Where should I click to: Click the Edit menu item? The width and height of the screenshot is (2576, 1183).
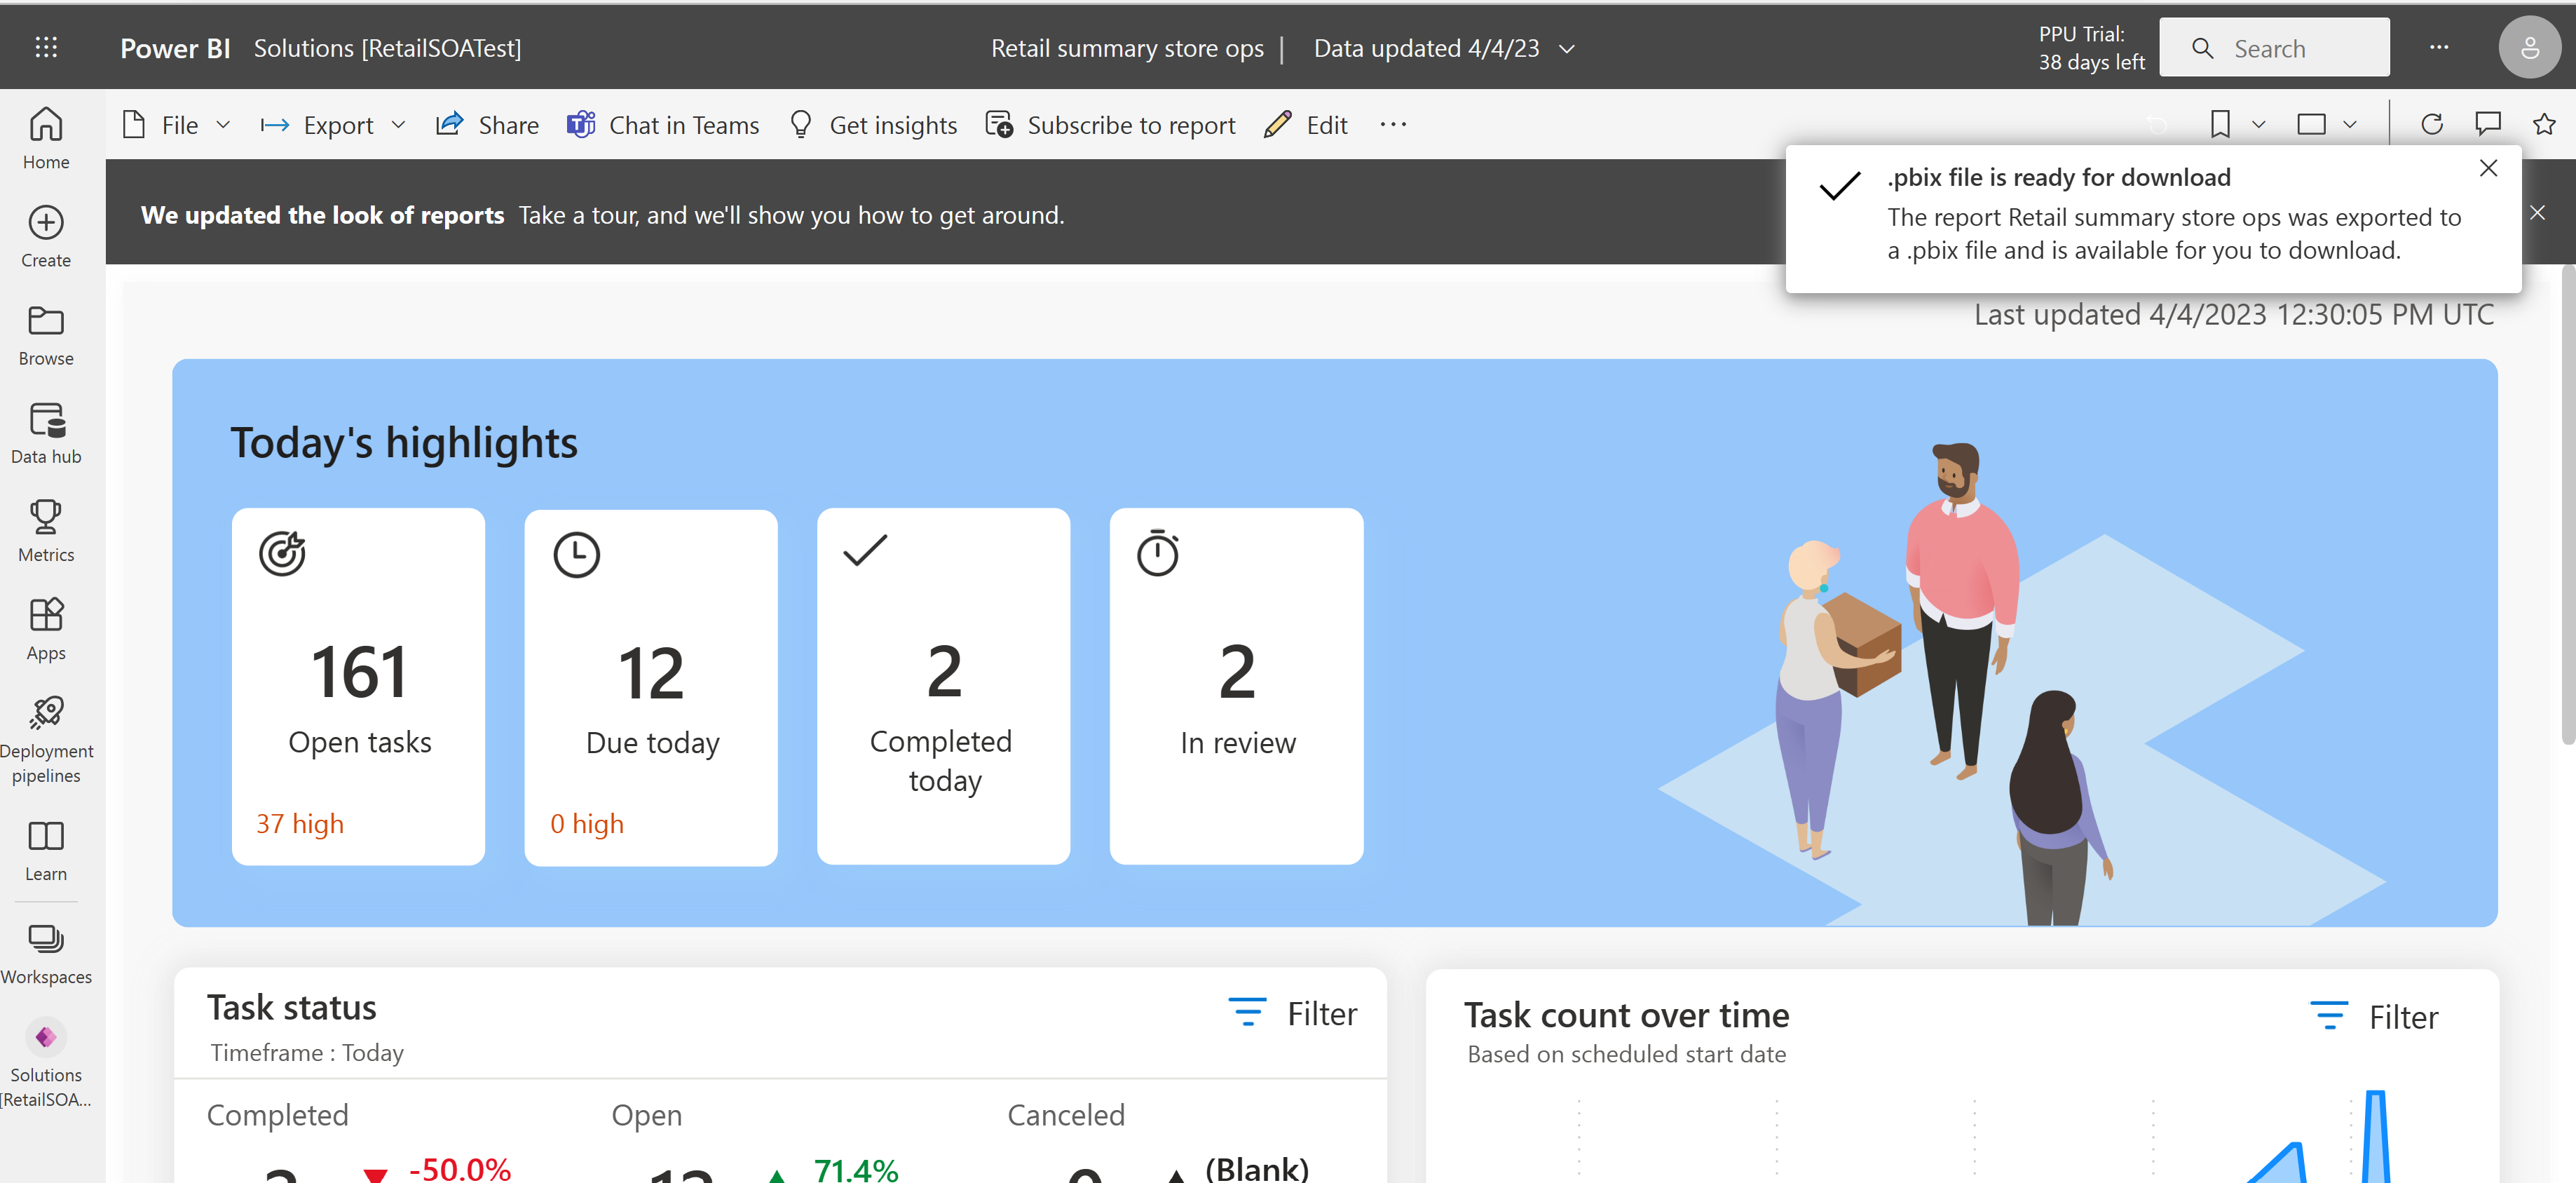pos(1326,125)
